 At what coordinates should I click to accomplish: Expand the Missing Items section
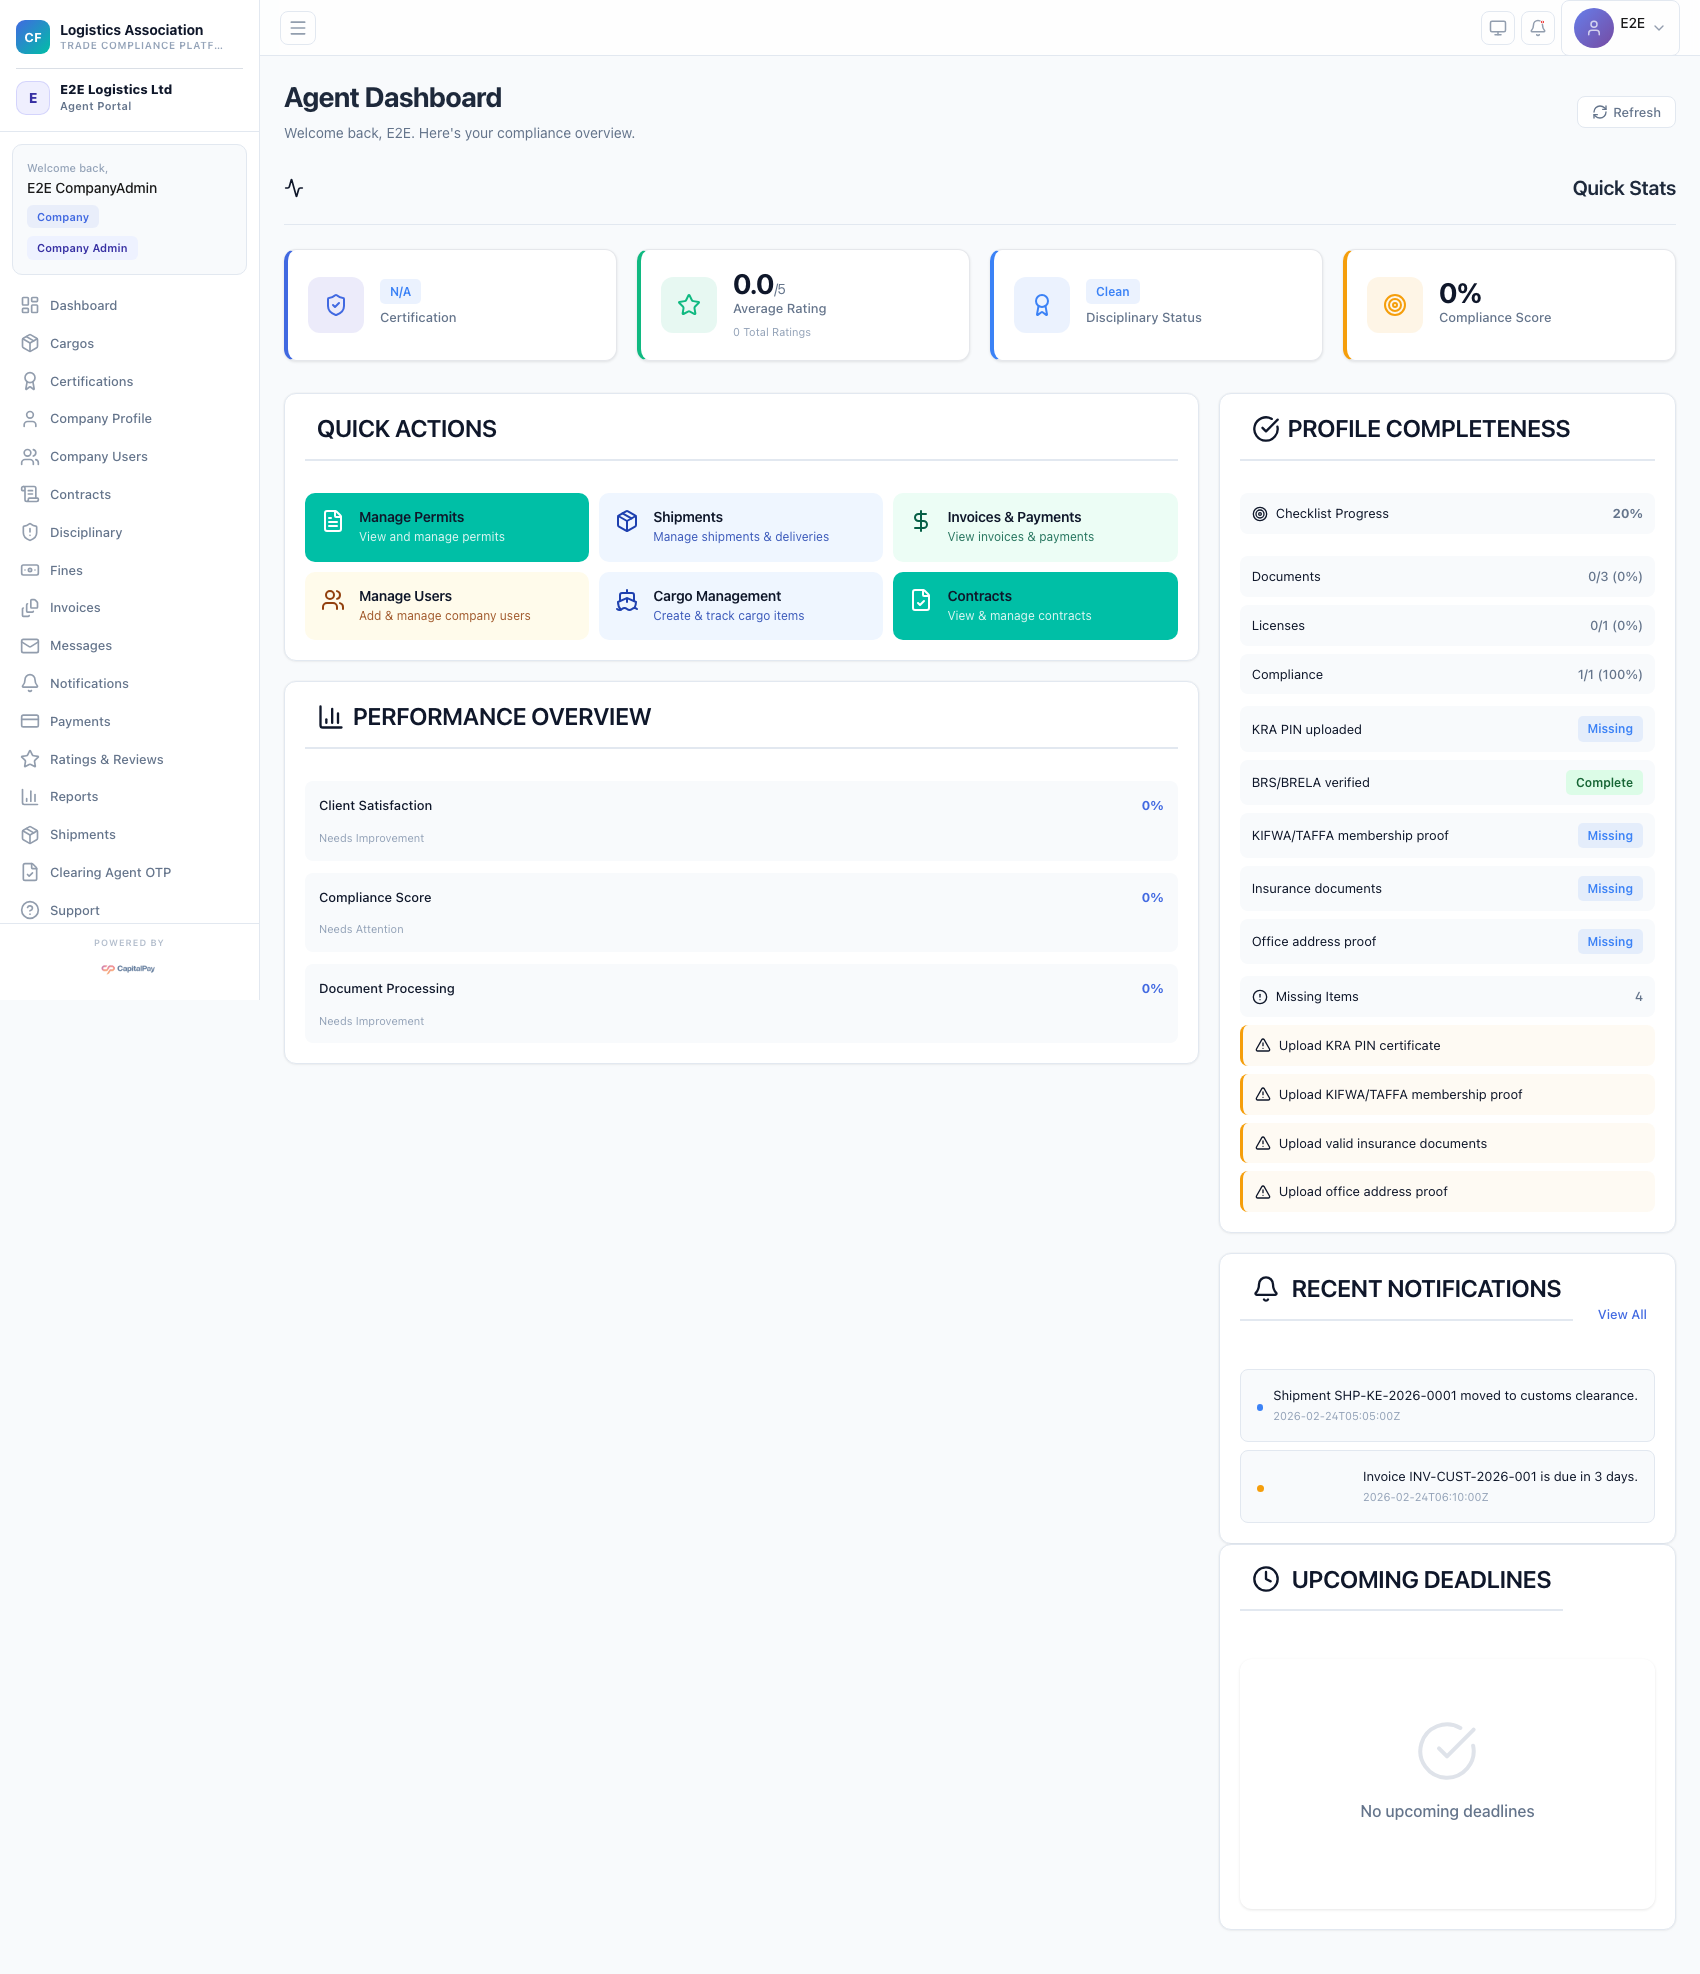click(1446, 996)
